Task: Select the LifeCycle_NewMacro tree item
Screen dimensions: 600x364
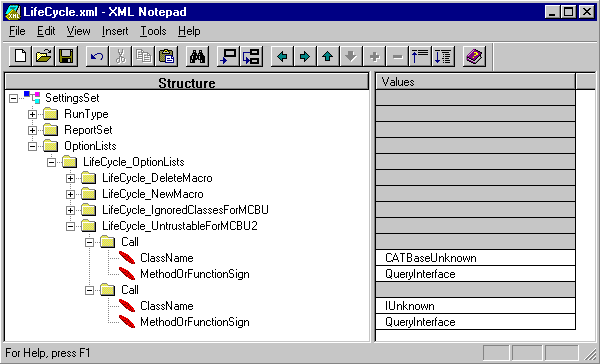Action: tap(153, 194)
